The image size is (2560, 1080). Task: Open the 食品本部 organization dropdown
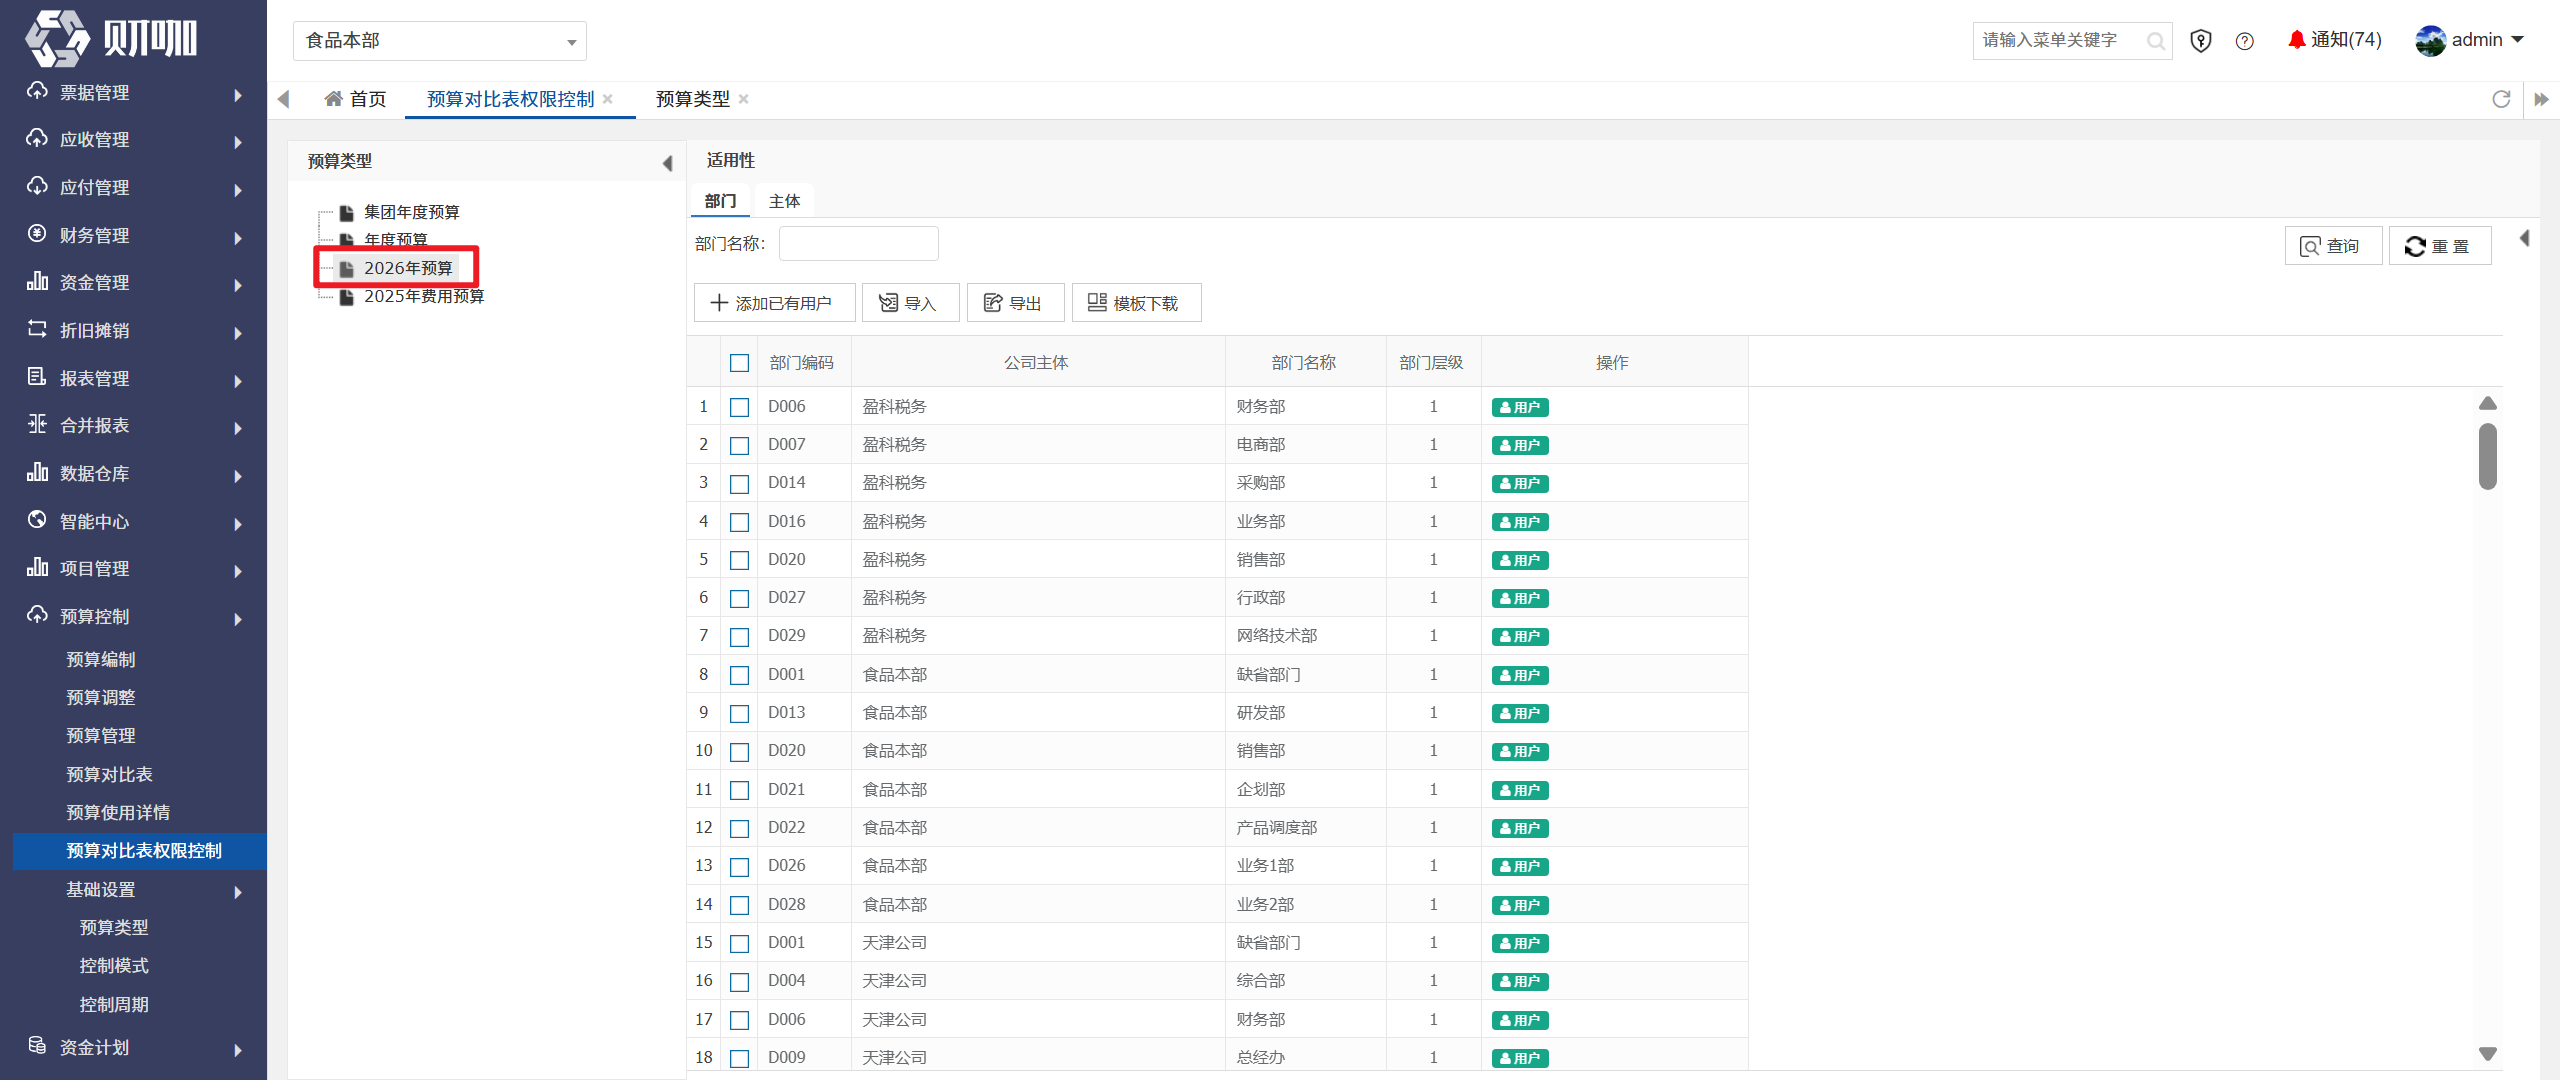440,41
